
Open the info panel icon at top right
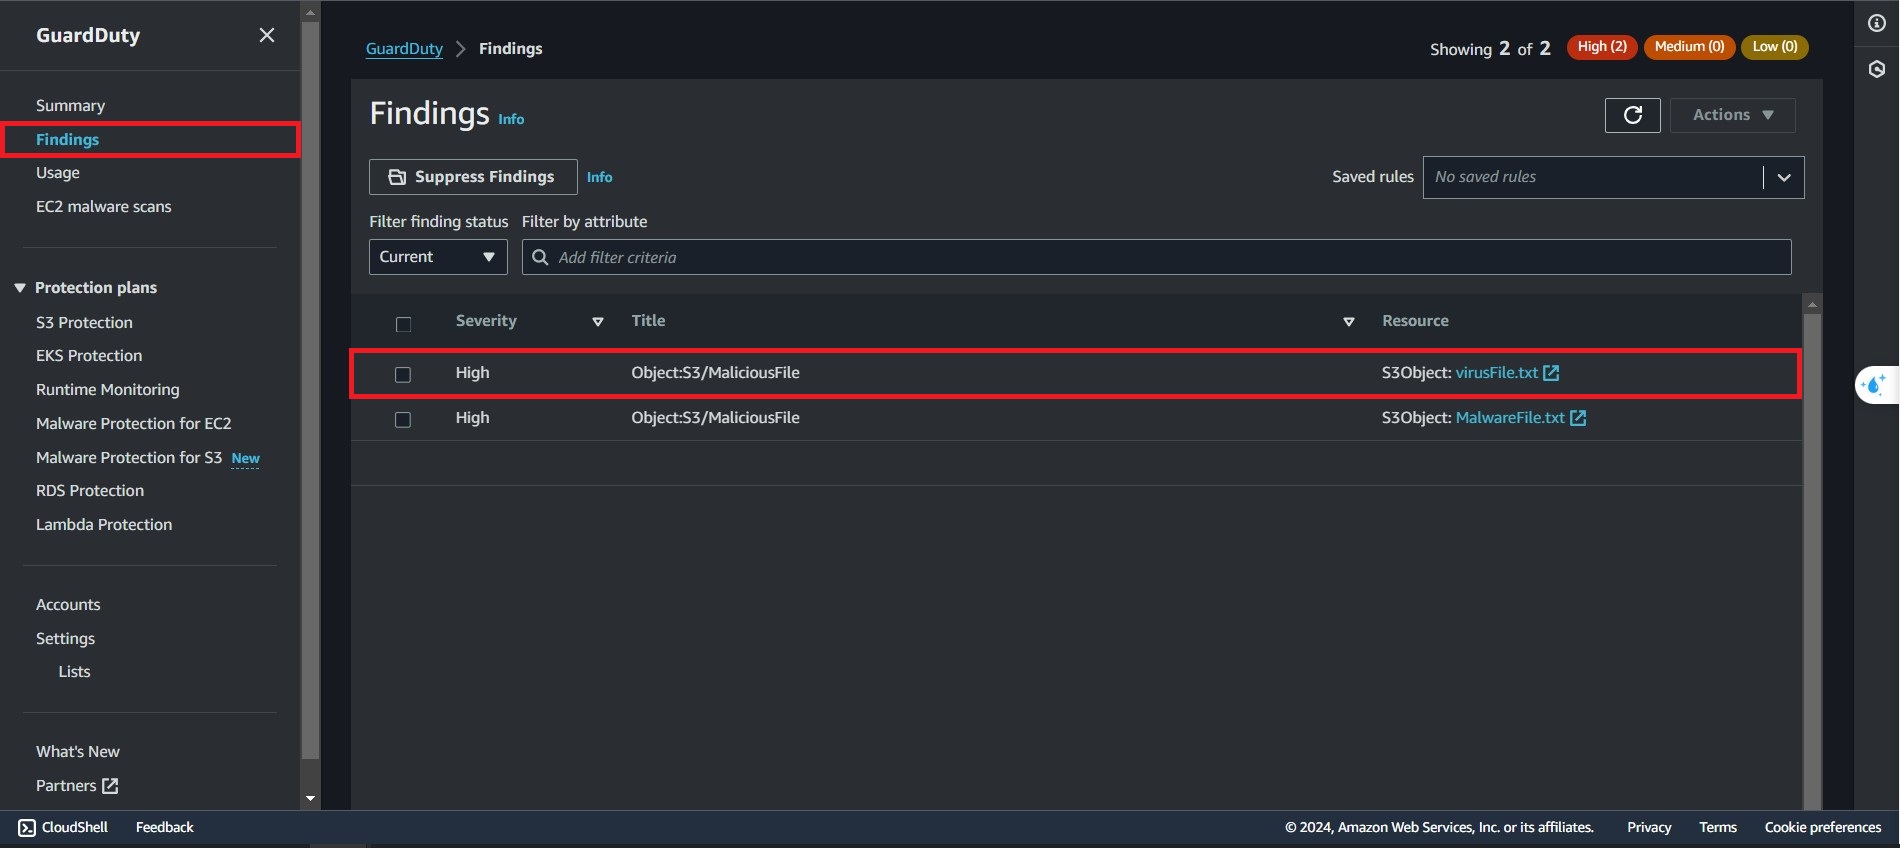[1877, 23]
